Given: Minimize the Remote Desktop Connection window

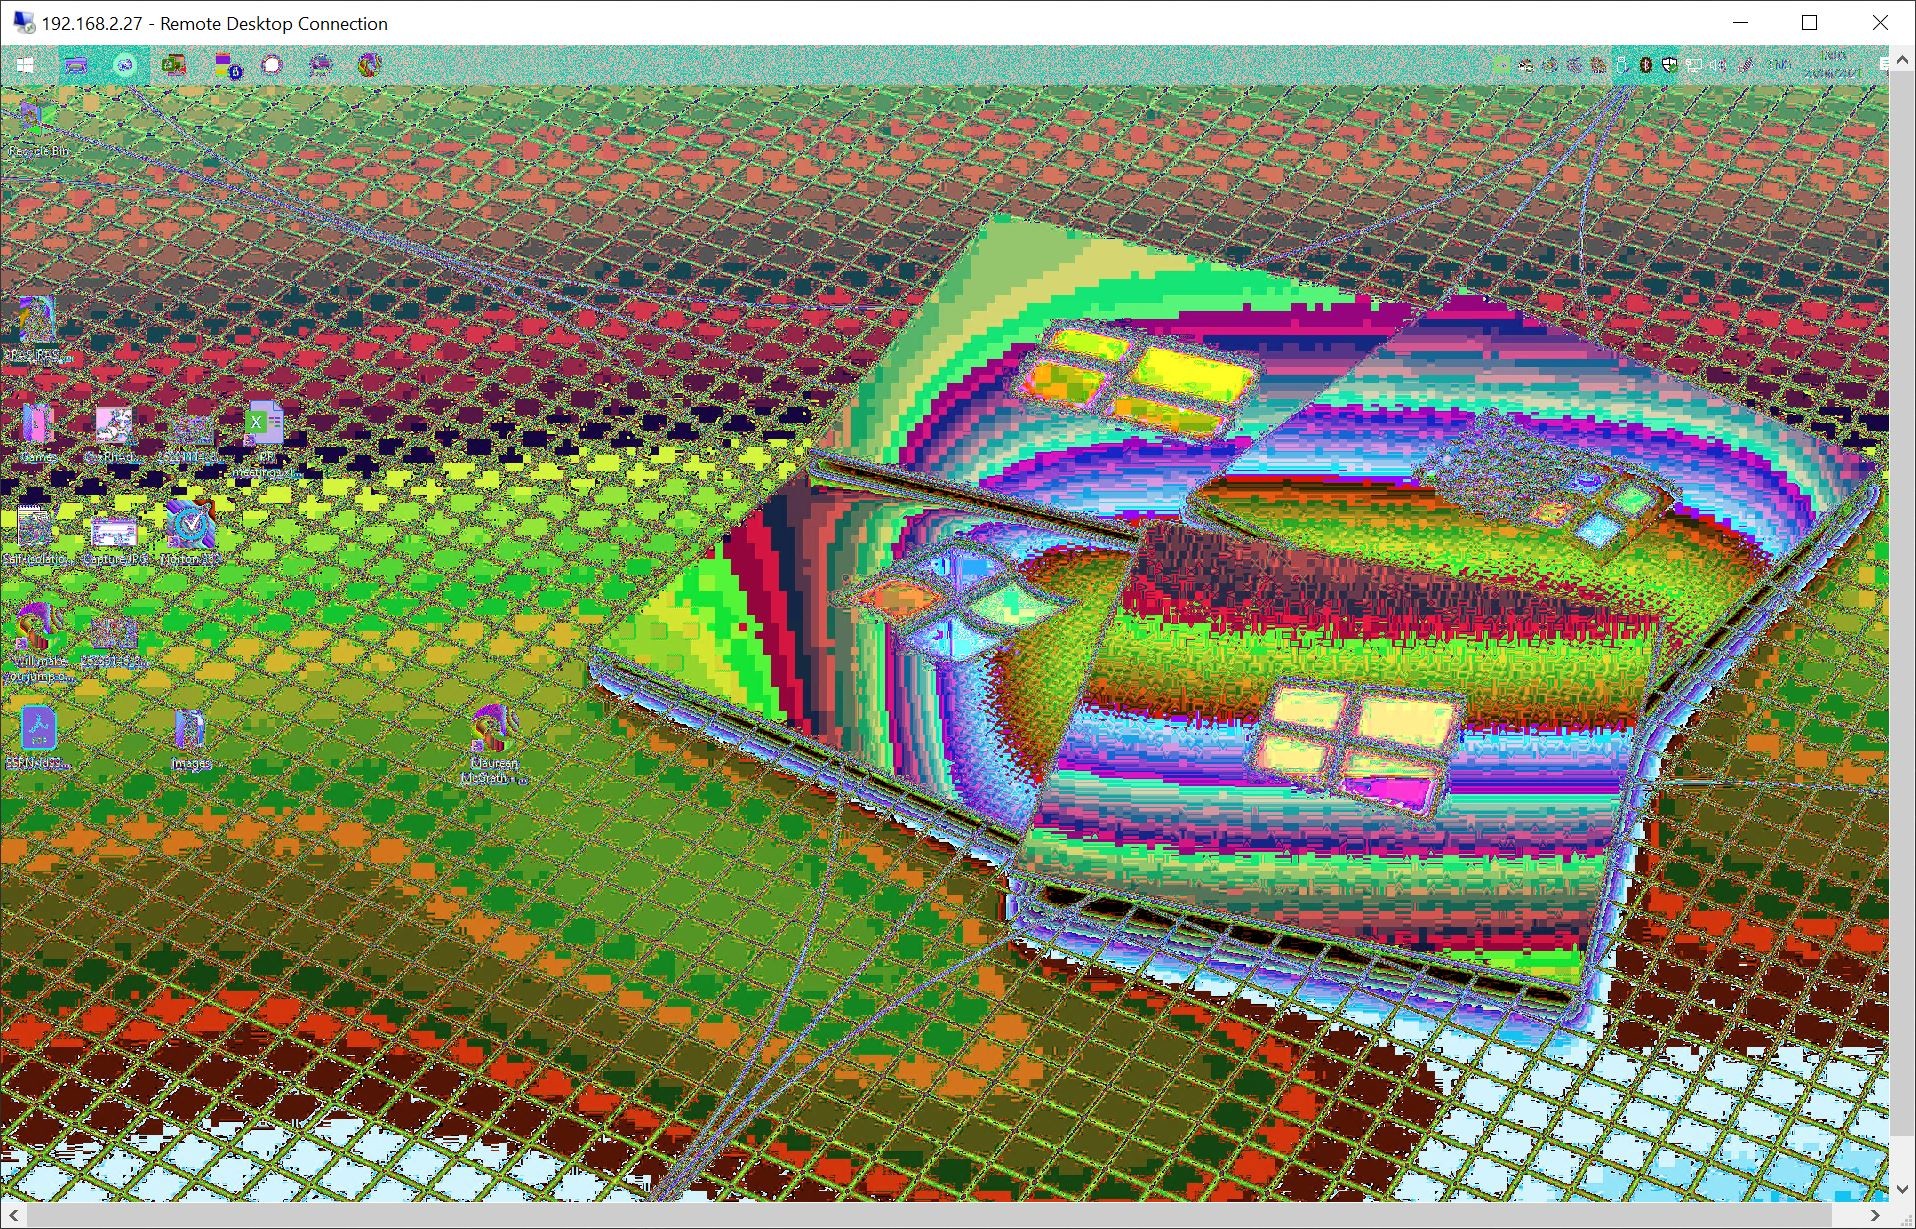Looking at the screenshot, I should coord(1740,23).
